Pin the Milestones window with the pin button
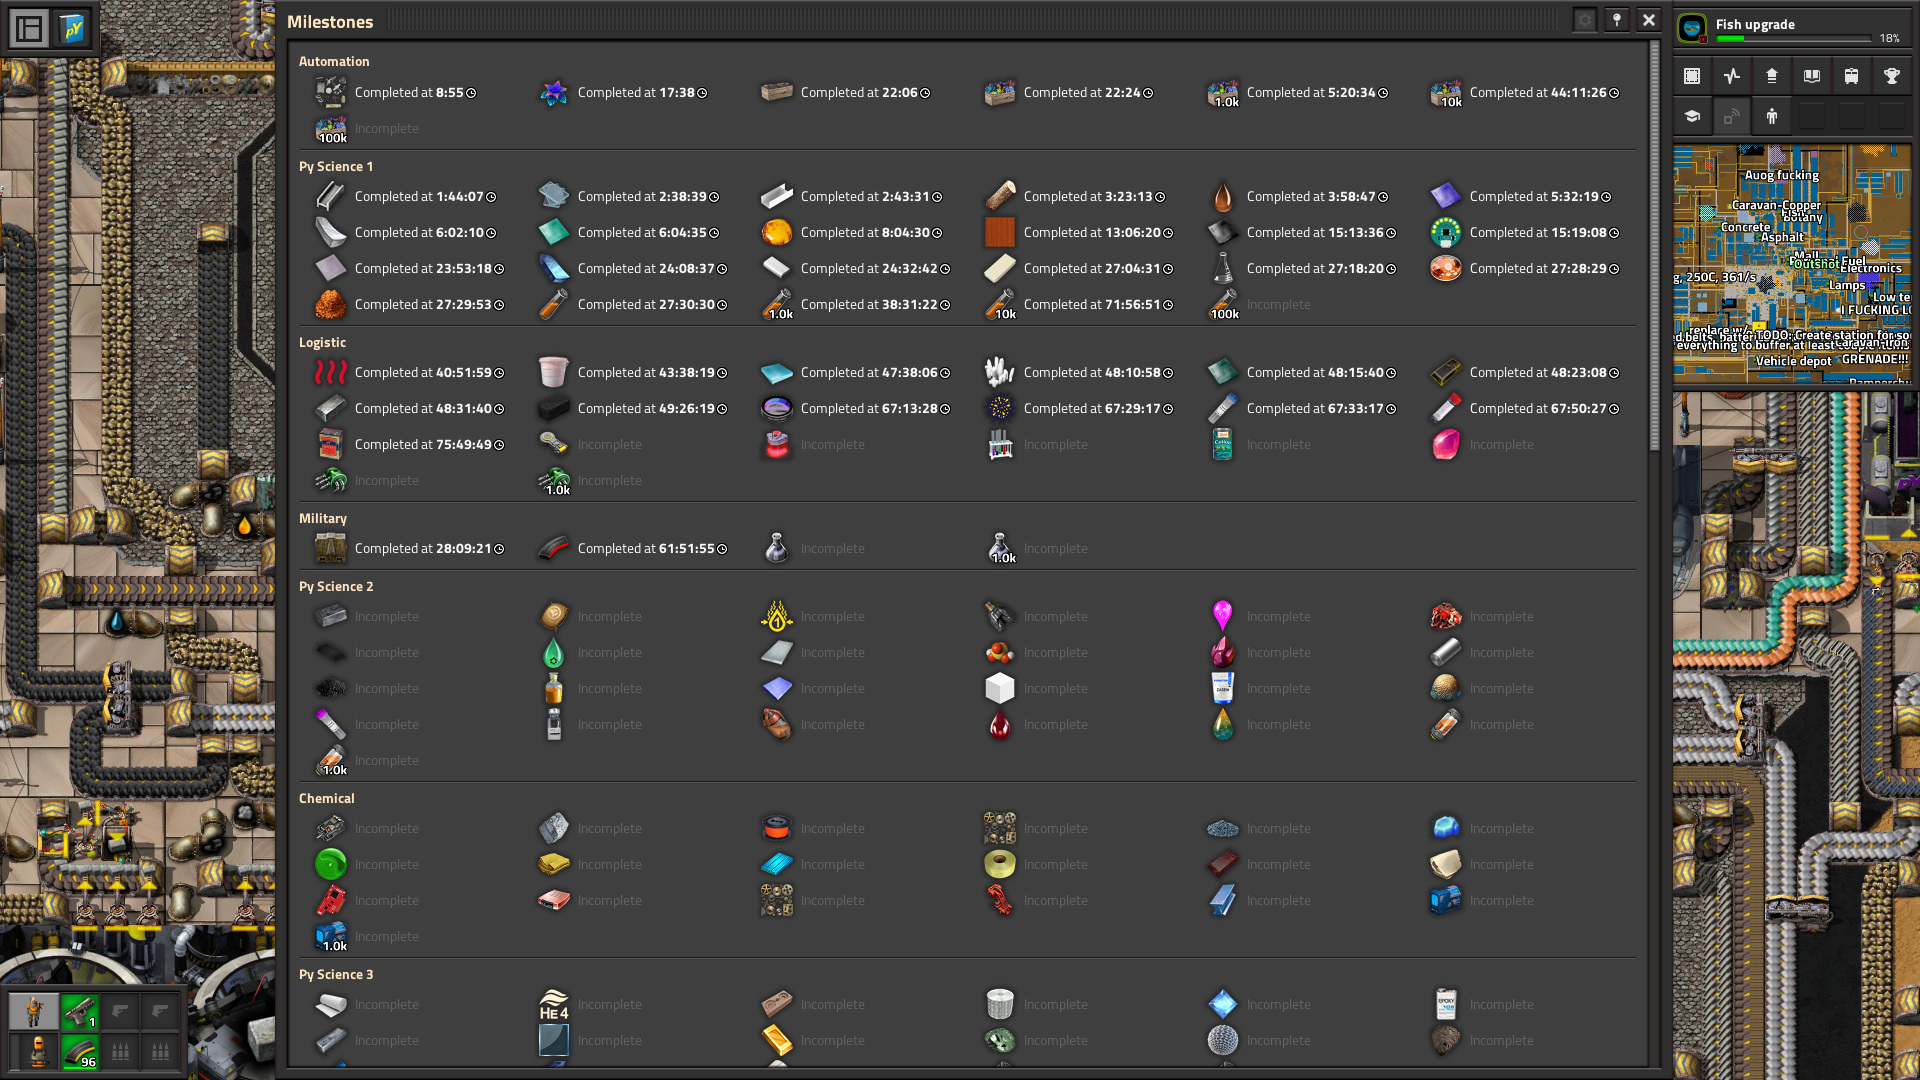Screen dimensions: 1920x1080 [x=1617, y=20]
